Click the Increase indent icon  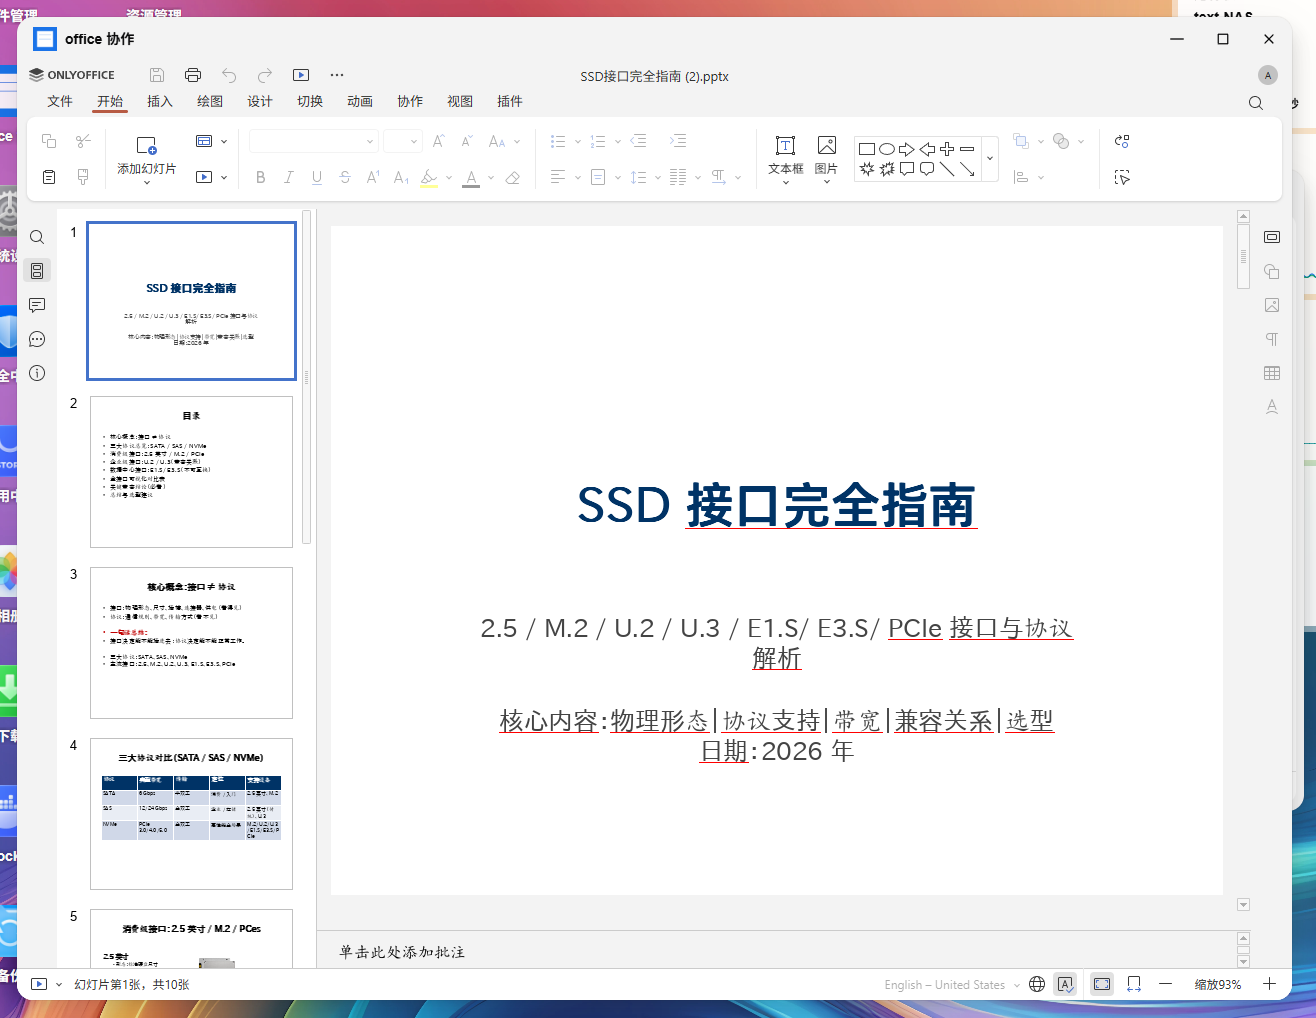678,141
